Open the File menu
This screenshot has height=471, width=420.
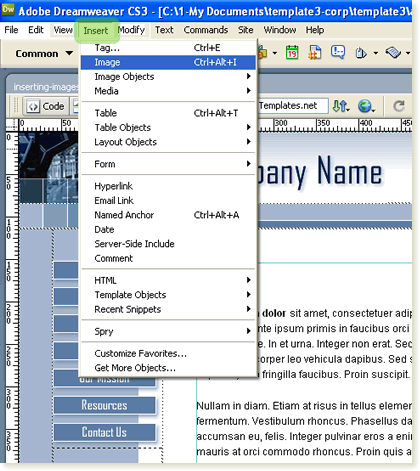11,30
